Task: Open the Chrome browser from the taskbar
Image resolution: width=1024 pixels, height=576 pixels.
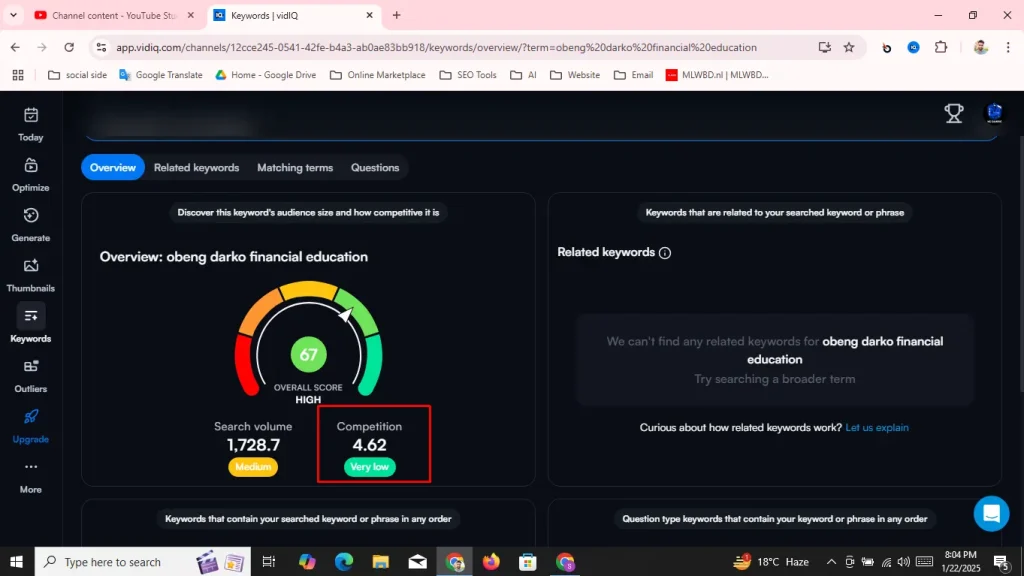Action: tap(455, 562)
